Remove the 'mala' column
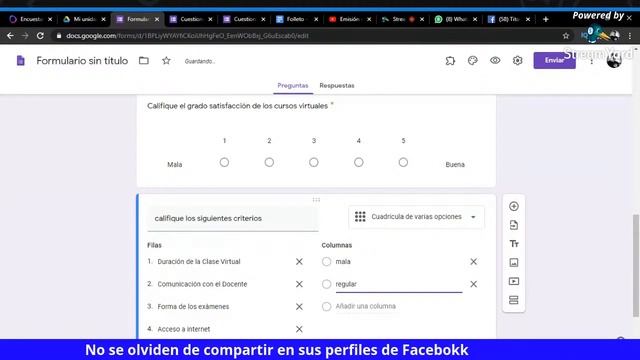This screenshot has height=360, width=640. (x=473, y=262)
